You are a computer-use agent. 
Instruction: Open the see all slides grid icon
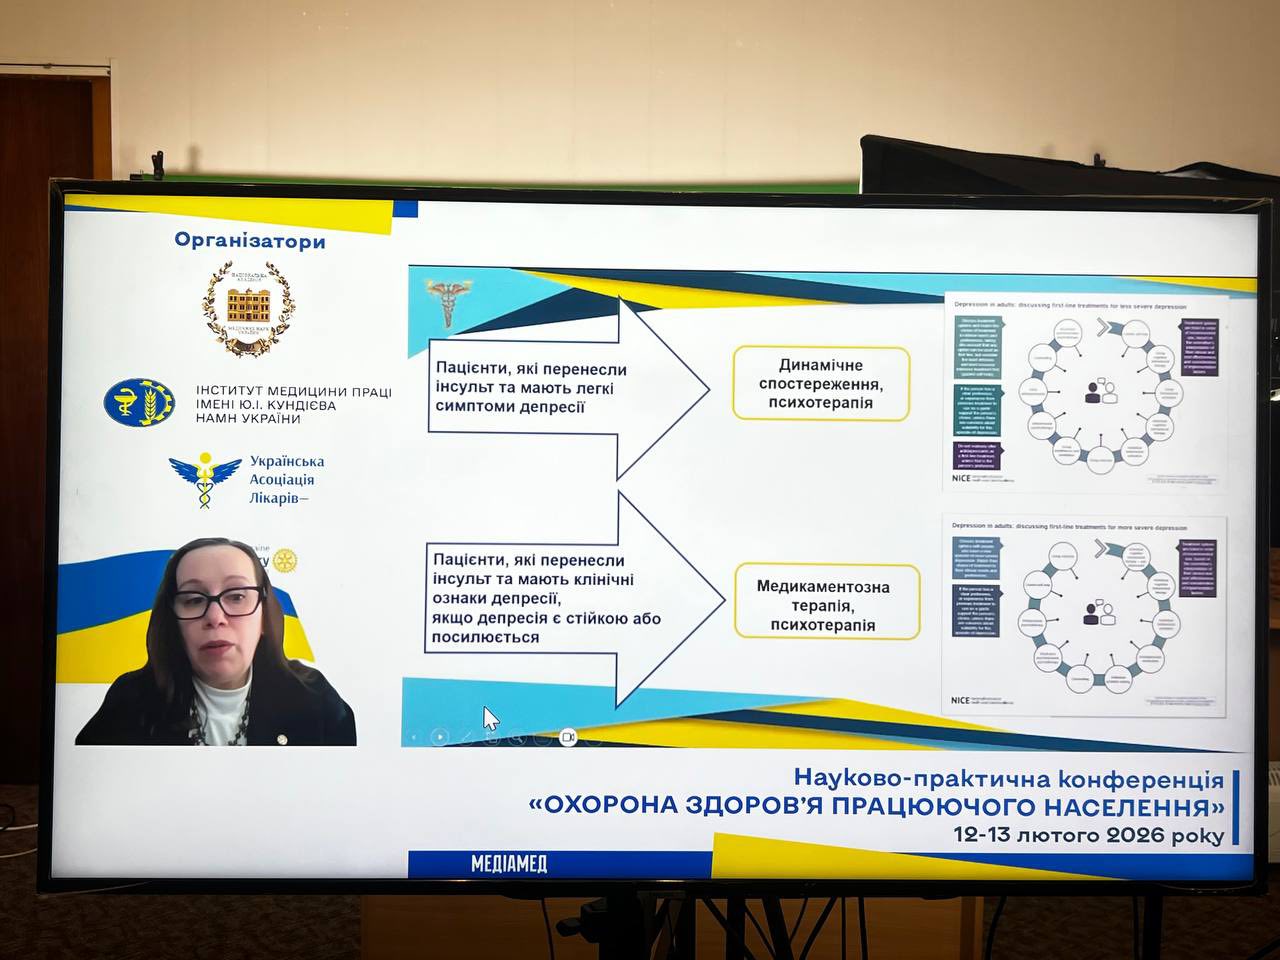coord(491,738)
